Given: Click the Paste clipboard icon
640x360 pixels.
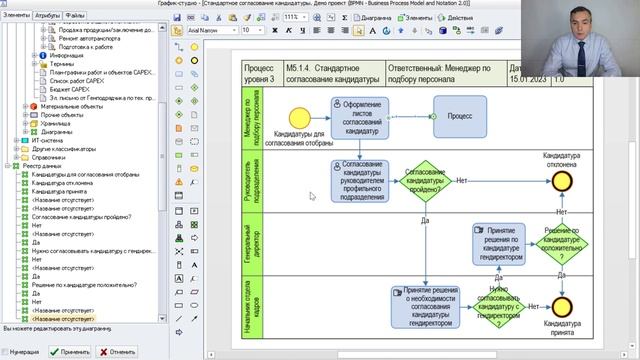Looking at the screenshot, I should [x=233, y=18].
